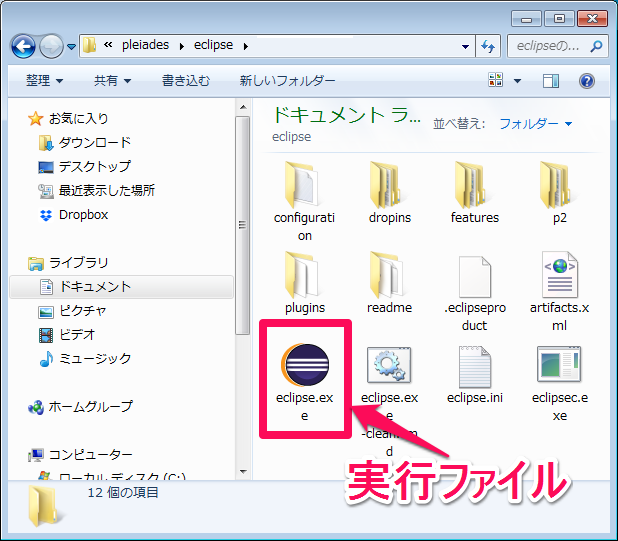Viewport: 618px width, 541px height.
Task: Expand the address bar history dropdown
Action: 465,46
